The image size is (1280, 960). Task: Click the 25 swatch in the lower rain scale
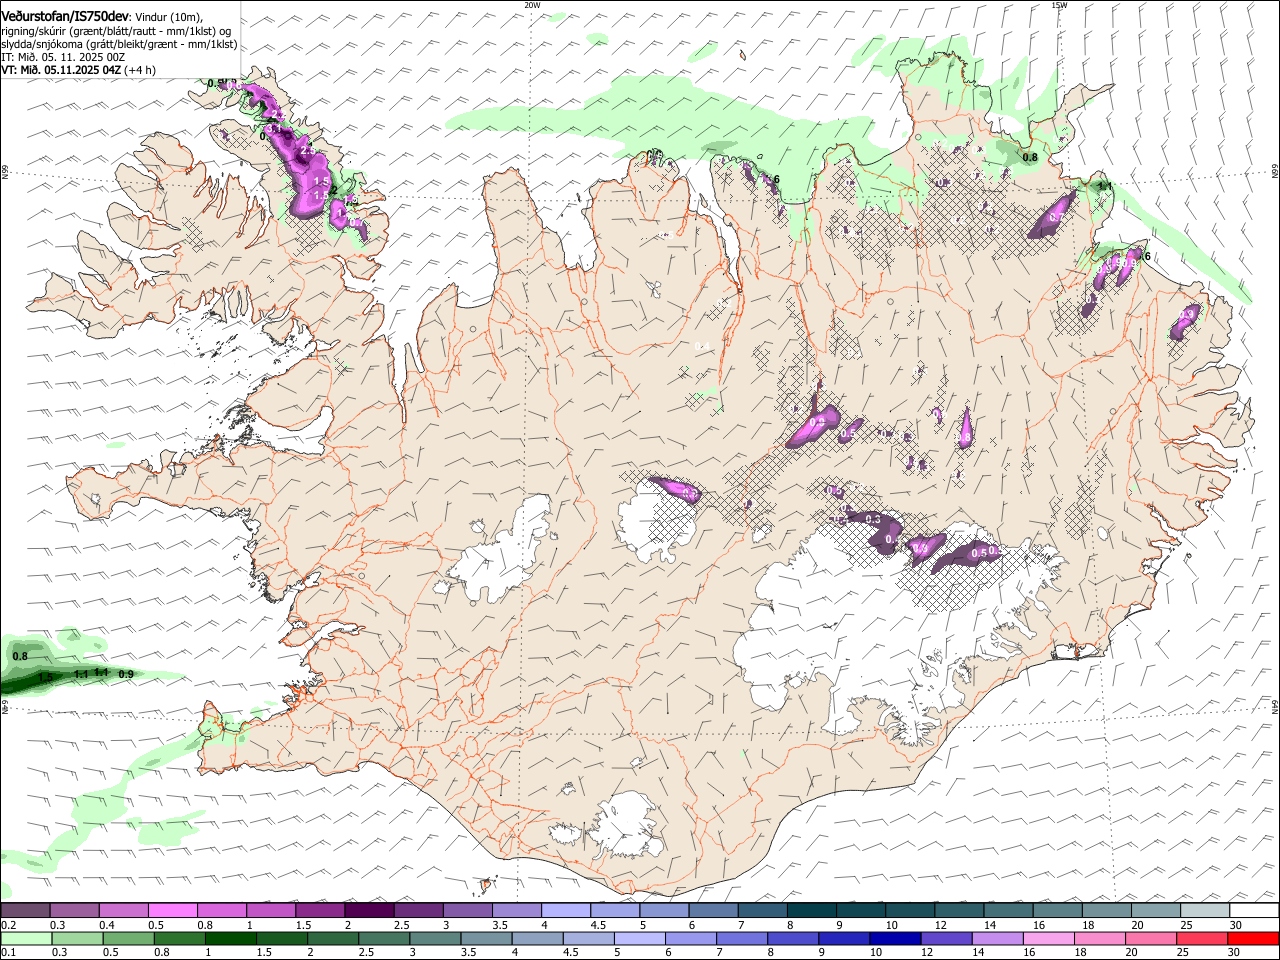click(x=1202, y=939)
